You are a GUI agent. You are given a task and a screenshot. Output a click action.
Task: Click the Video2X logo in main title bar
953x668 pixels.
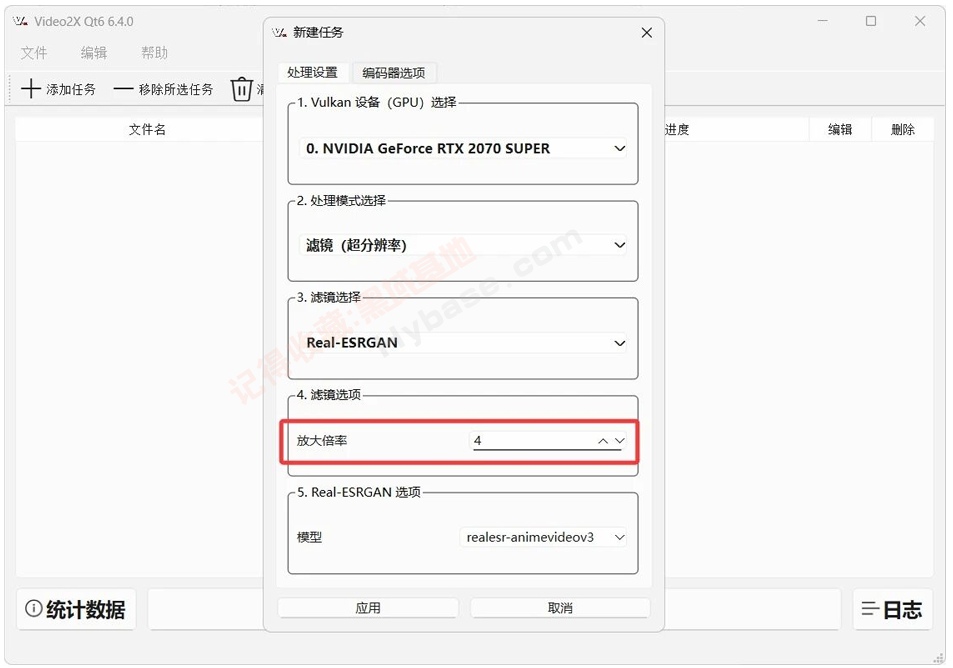pyautogui.click(x=20, y=21)
